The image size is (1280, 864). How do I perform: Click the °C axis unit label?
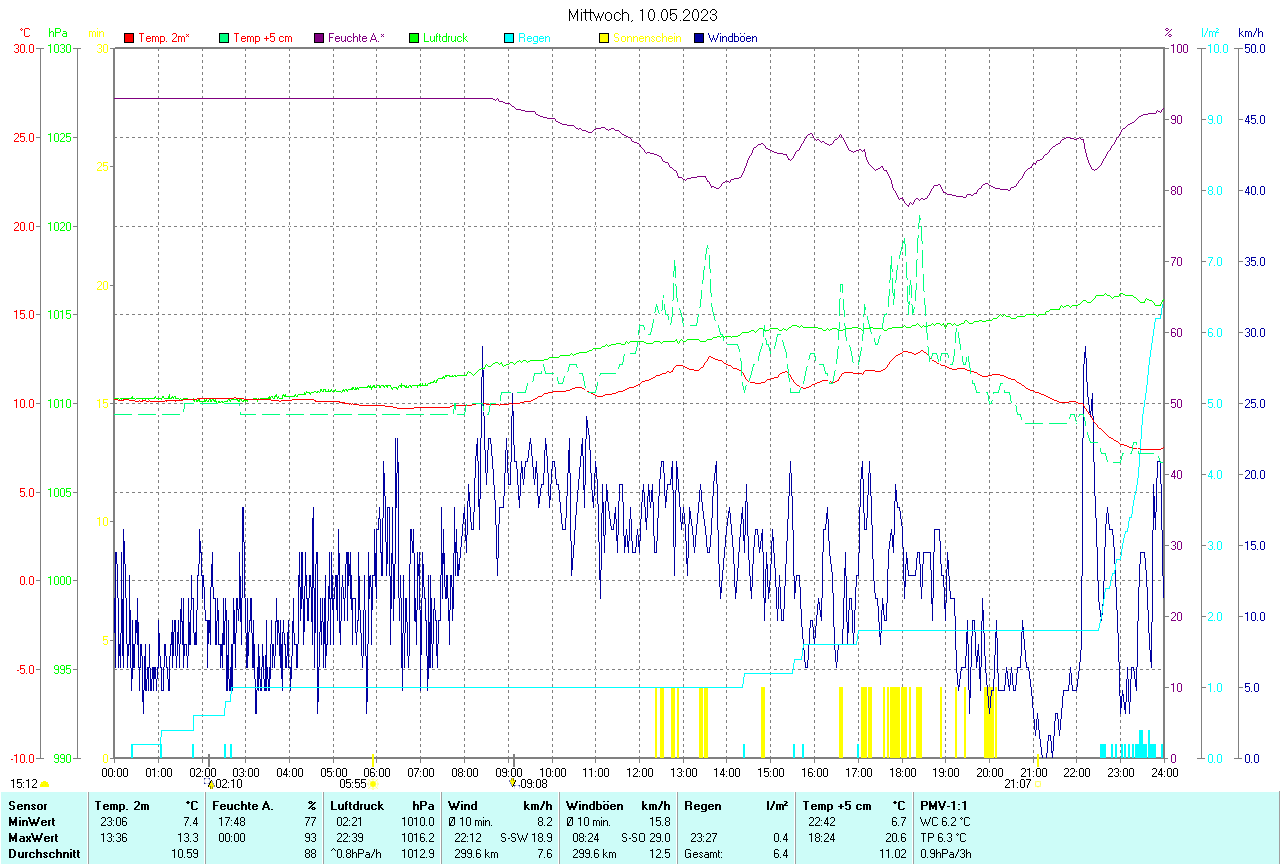27,33
